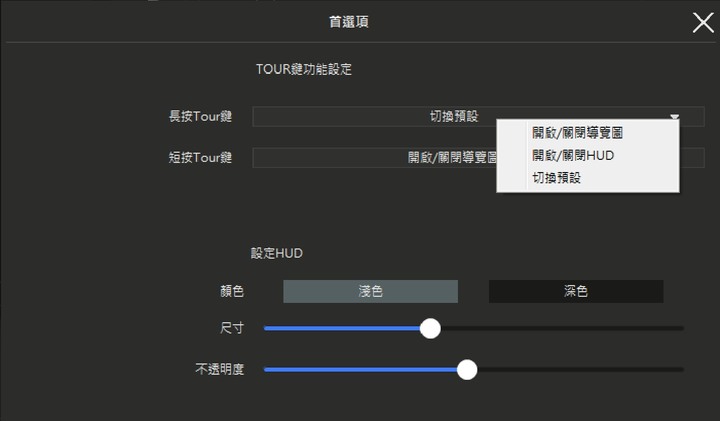The height and width of the screenshot is (421, 720).
Task: Click the 不透明度 slider track right side
Action: click(581, 370)
